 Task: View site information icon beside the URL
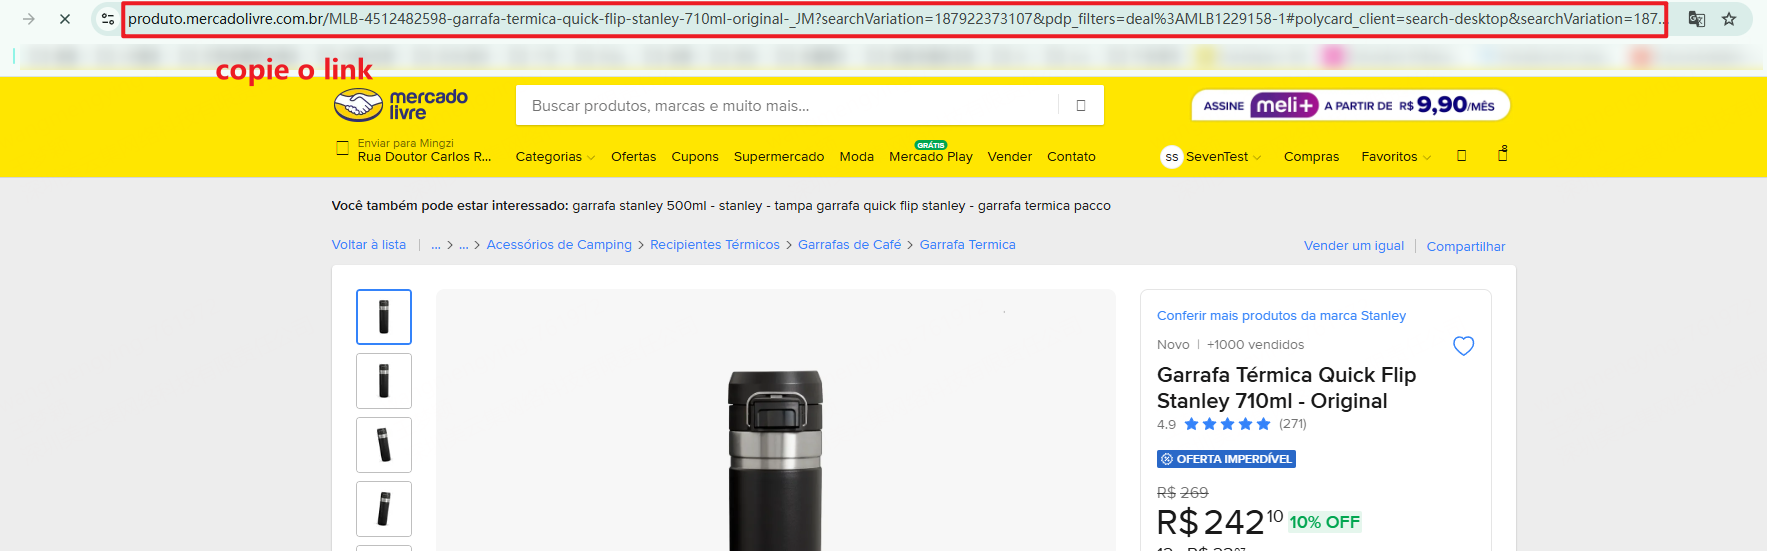click(x=108, y=19)
